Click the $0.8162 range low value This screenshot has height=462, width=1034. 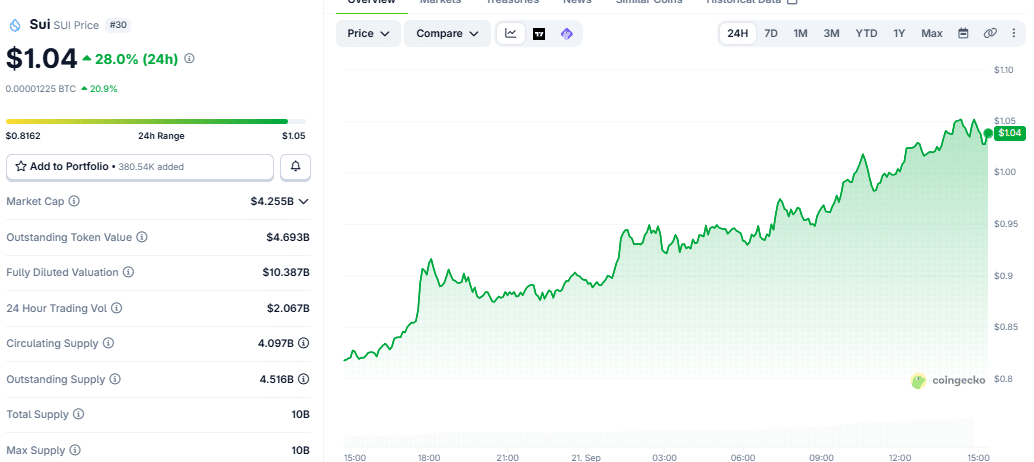tap(24, 136)
